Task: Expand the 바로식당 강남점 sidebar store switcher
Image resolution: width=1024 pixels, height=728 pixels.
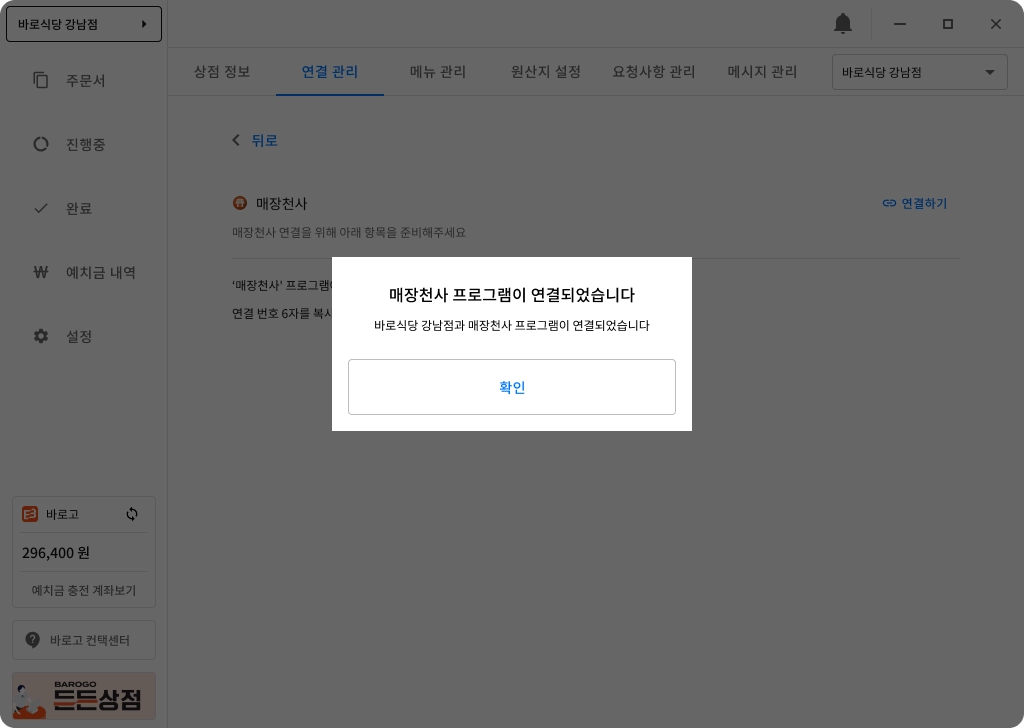Action: point(84,24)
